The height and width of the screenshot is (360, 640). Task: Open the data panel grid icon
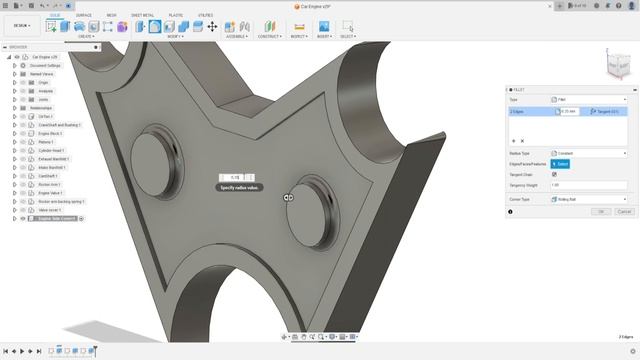click(6, 6)
